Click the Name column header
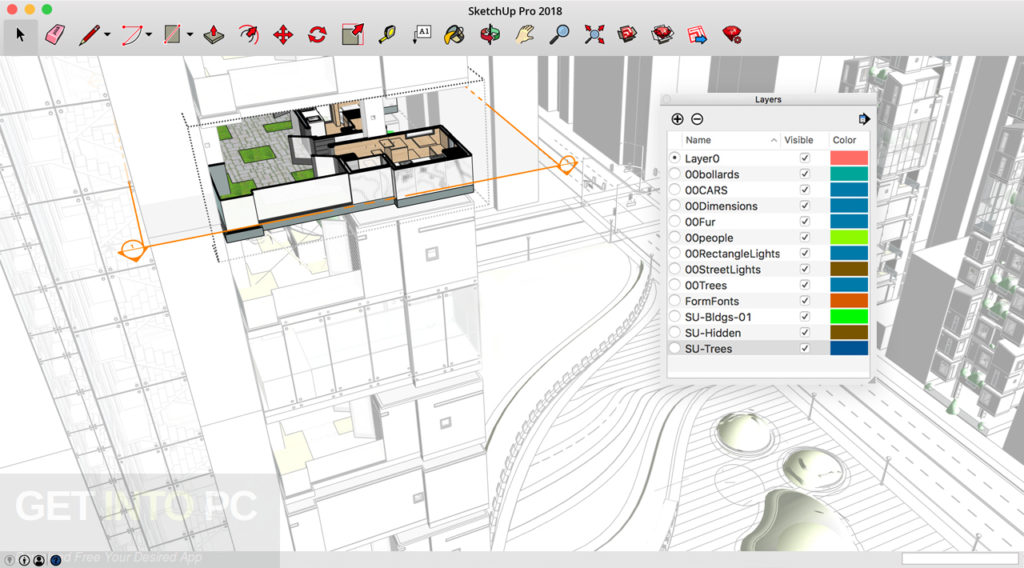This screenshot has height=568, width=1024. coord(698,140)
